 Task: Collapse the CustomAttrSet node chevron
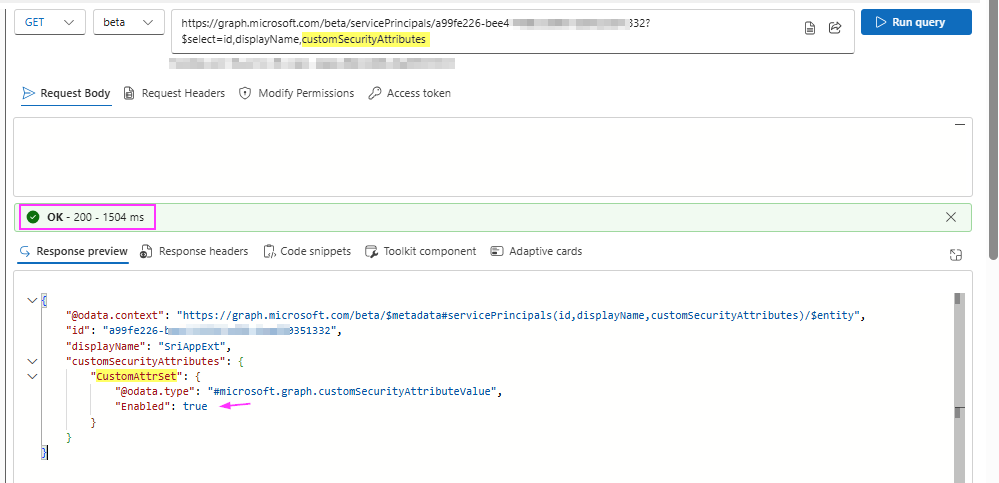tap(32, 377)
